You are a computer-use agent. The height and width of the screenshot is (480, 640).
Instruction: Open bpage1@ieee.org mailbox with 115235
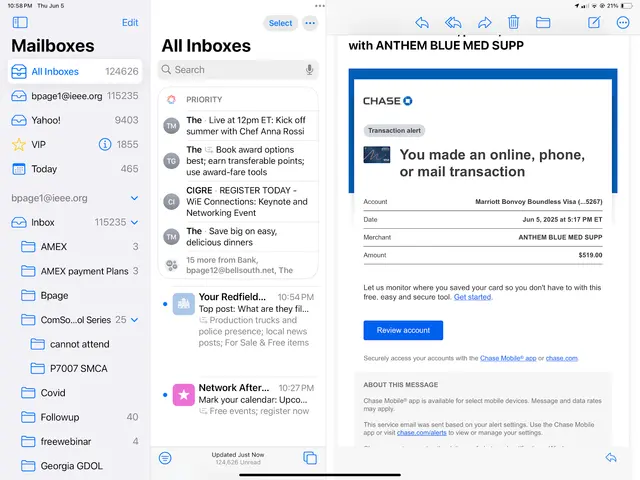point(75,96)
